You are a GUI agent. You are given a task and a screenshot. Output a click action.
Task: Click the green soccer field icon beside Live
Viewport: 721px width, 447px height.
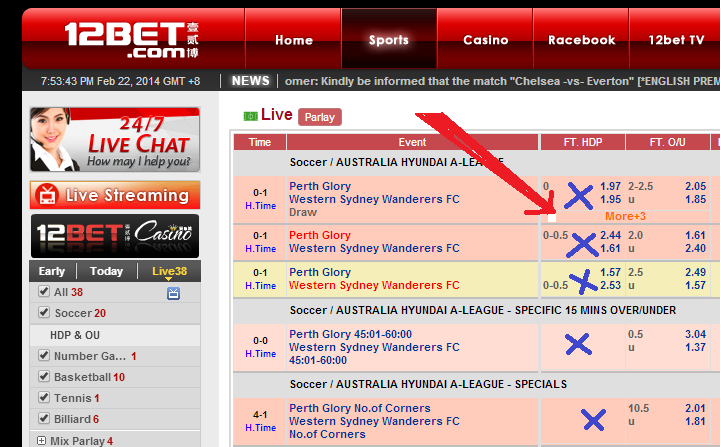[250, 116]
